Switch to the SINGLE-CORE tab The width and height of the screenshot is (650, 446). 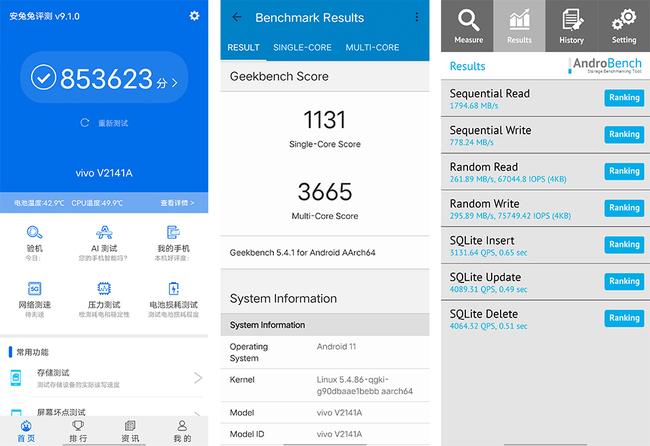pyautogui.click(x=303, y=47)
